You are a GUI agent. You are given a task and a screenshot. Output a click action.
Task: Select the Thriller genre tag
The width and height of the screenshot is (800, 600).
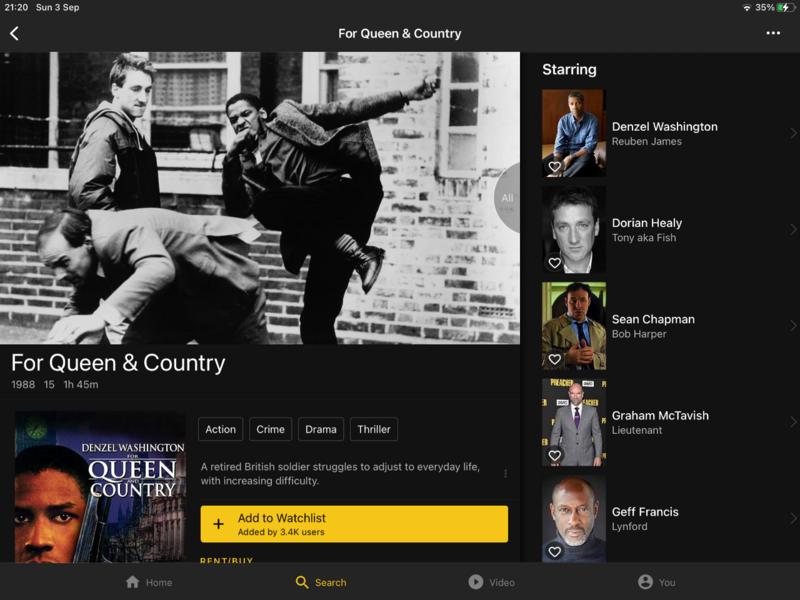tap(374, 429)
